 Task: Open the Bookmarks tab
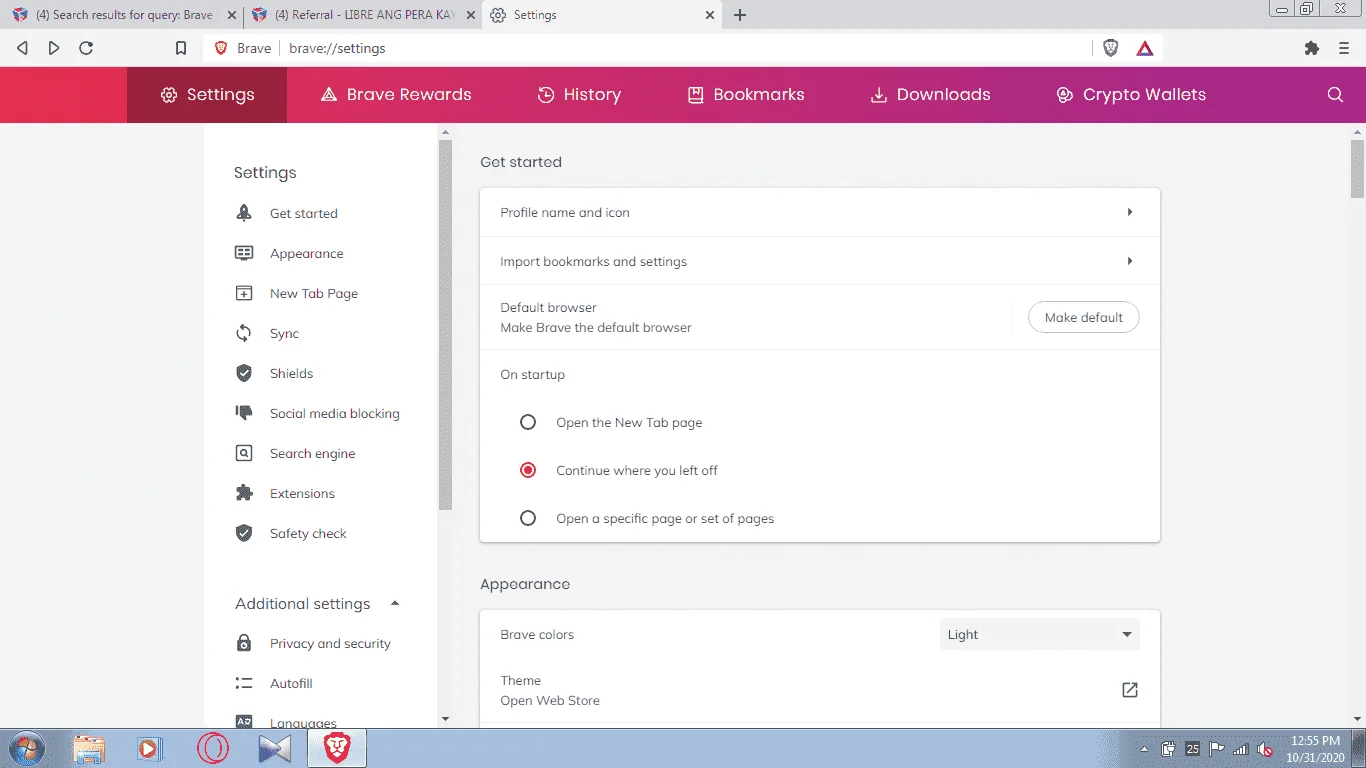coord(746,95)
